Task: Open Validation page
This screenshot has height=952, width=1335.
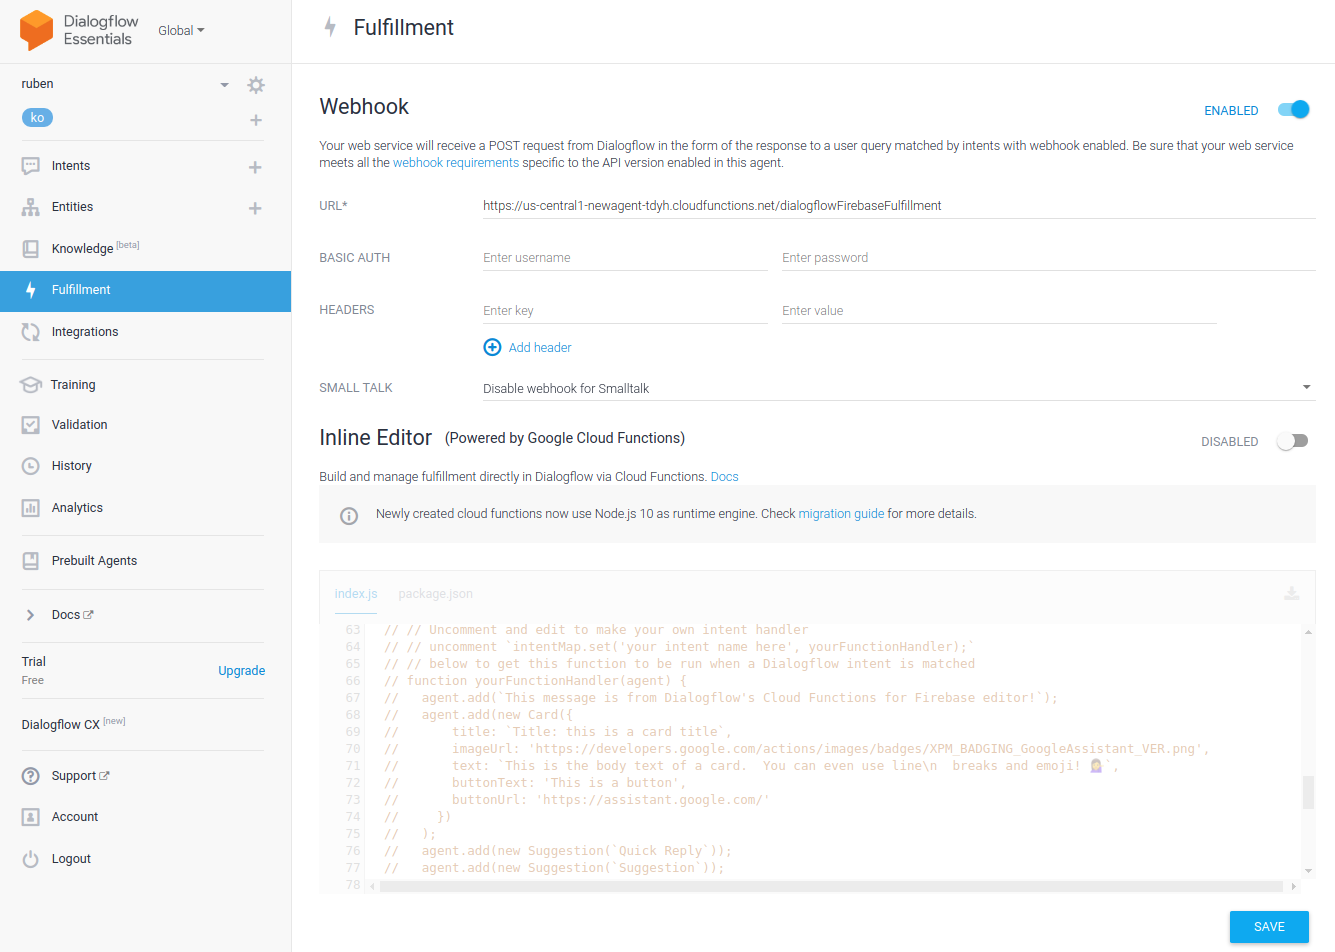Action: (x=80, y=425)
